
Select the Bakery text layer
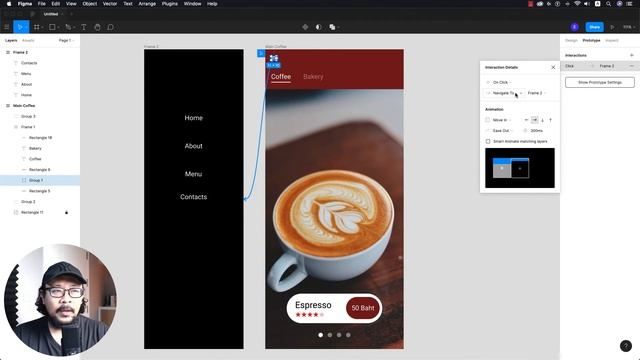[x=40, y=148]
